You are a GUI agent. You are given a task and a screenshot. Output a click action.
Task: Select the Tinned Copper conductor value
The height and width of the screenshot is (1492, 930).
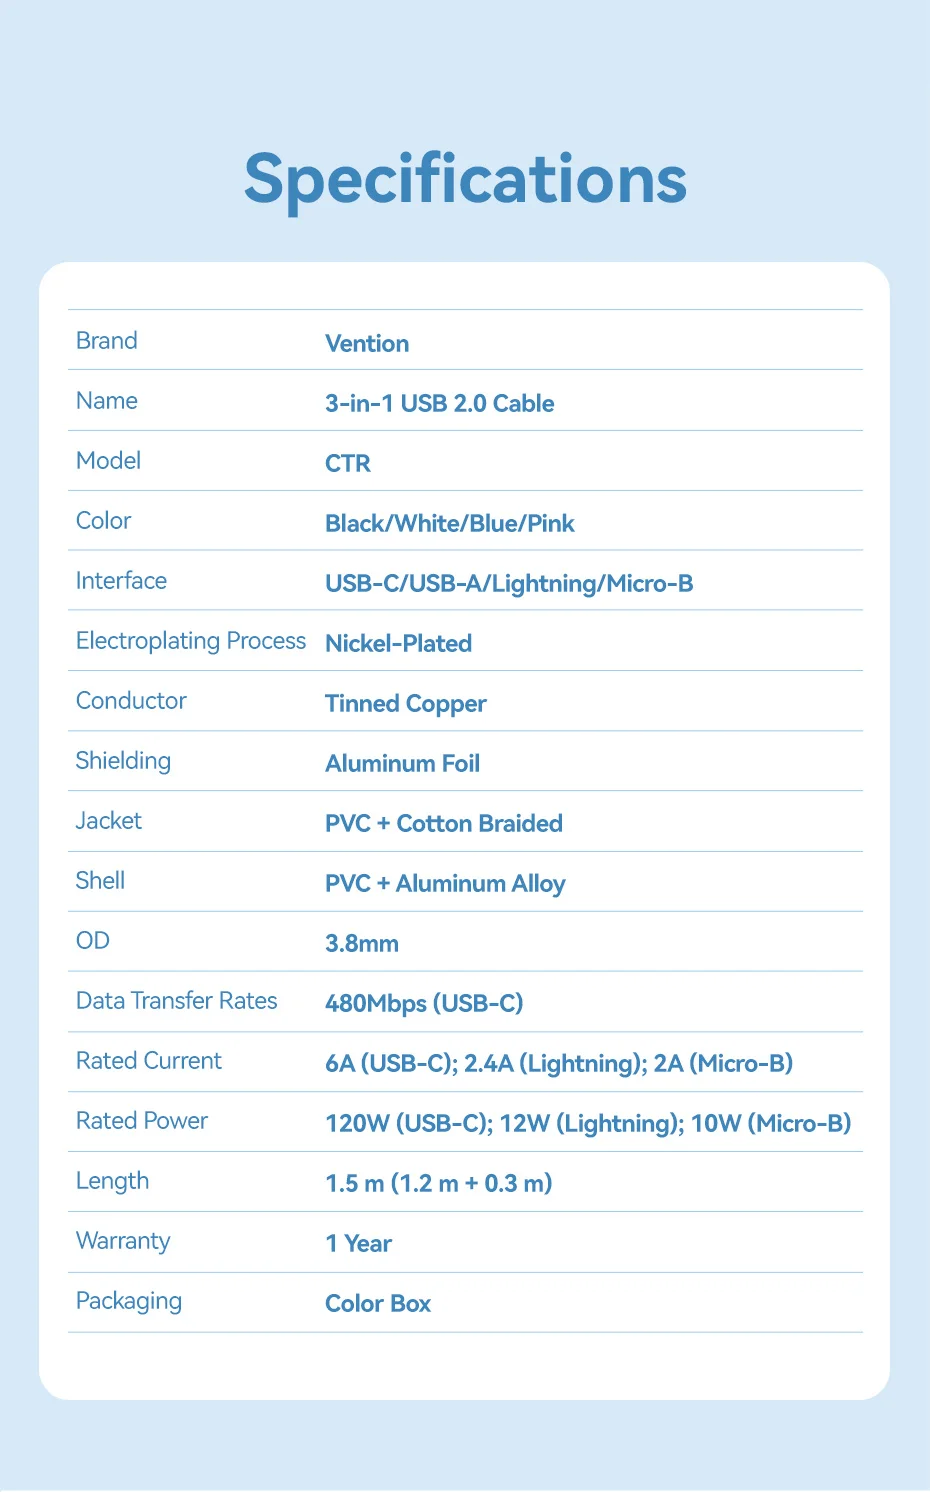406,704
